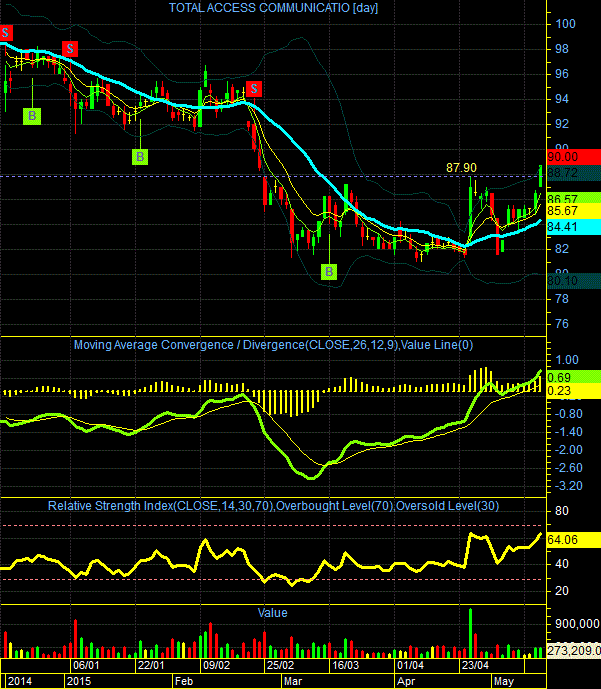Click the 23/04 date label
Screen dimensions: 601x689
[x=475, y=665]
